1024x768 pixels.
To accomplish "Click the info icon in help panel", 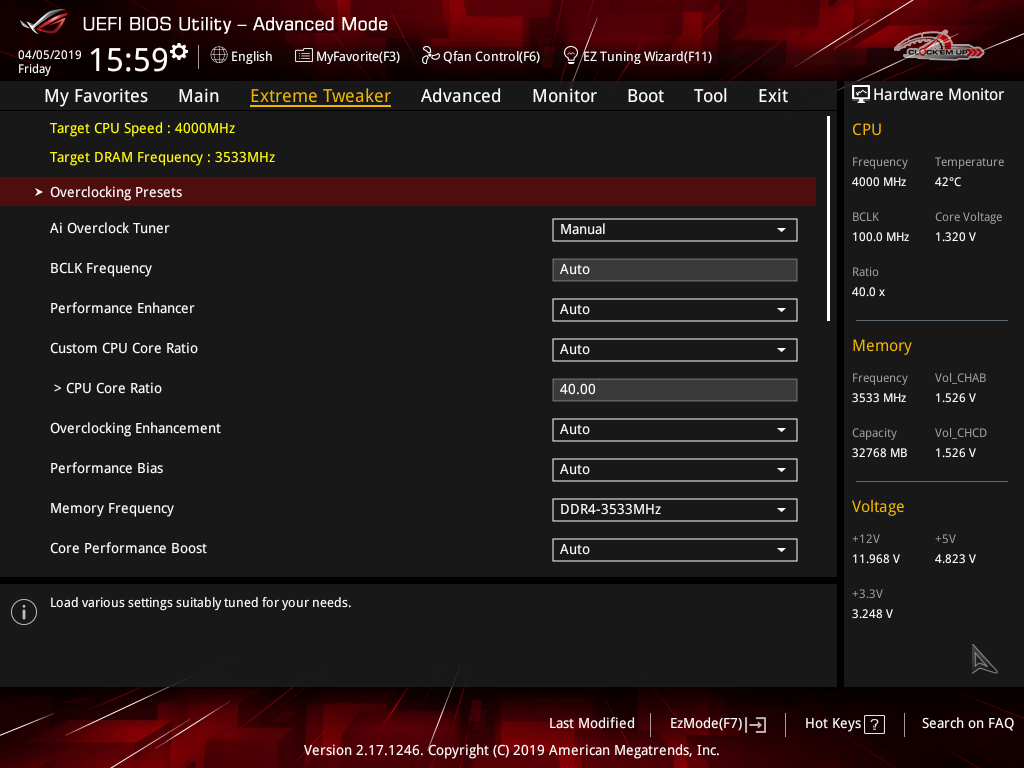I will [x=23, y=612].
